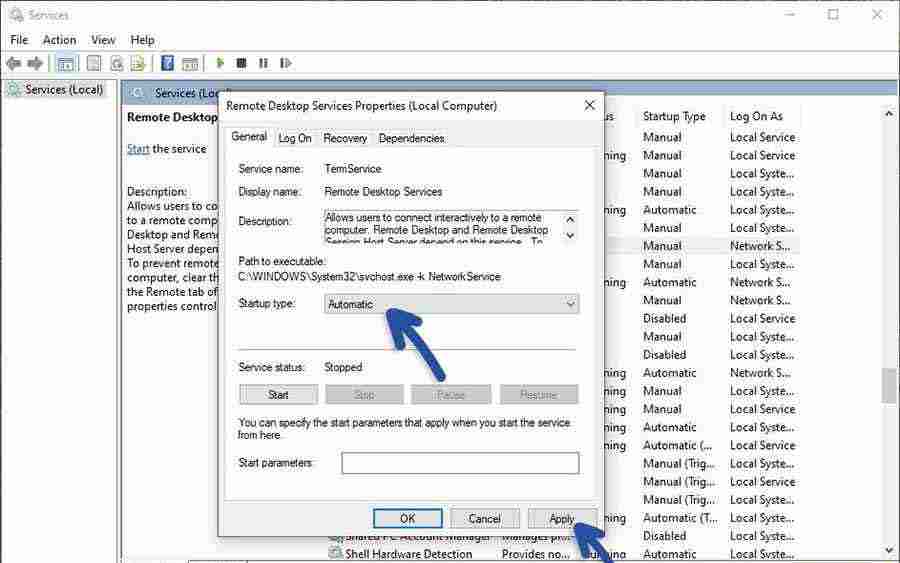Click the Services (Local) header bar title
This screenshot has height=563, width=900.
(187, 93)
